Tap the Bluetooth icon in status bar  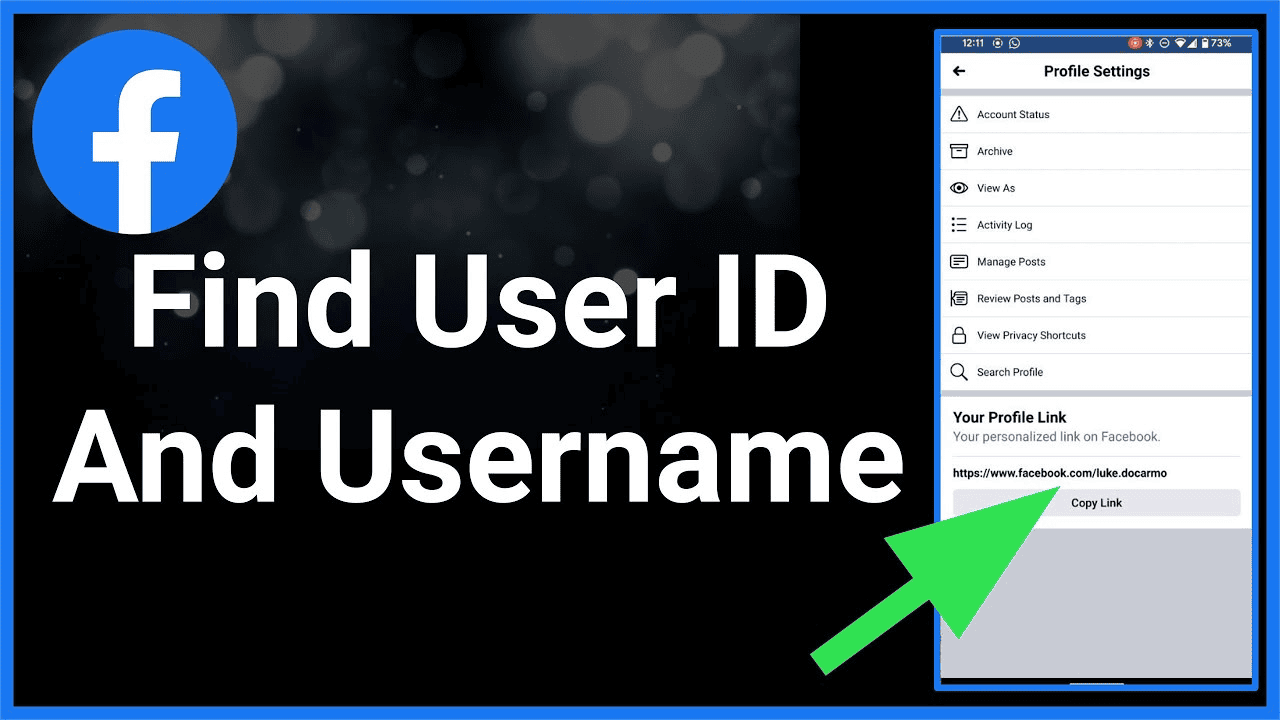(x=1149, y=43)
